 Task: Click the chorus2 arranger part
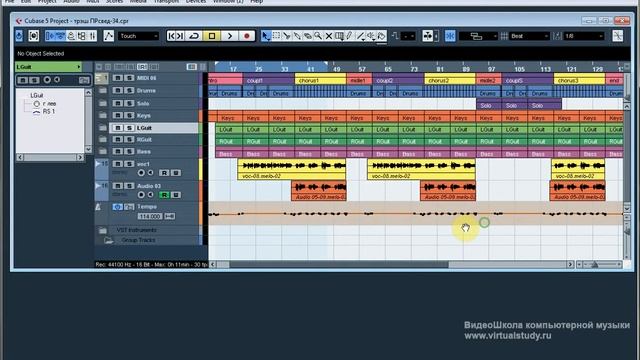pos(450,80)
